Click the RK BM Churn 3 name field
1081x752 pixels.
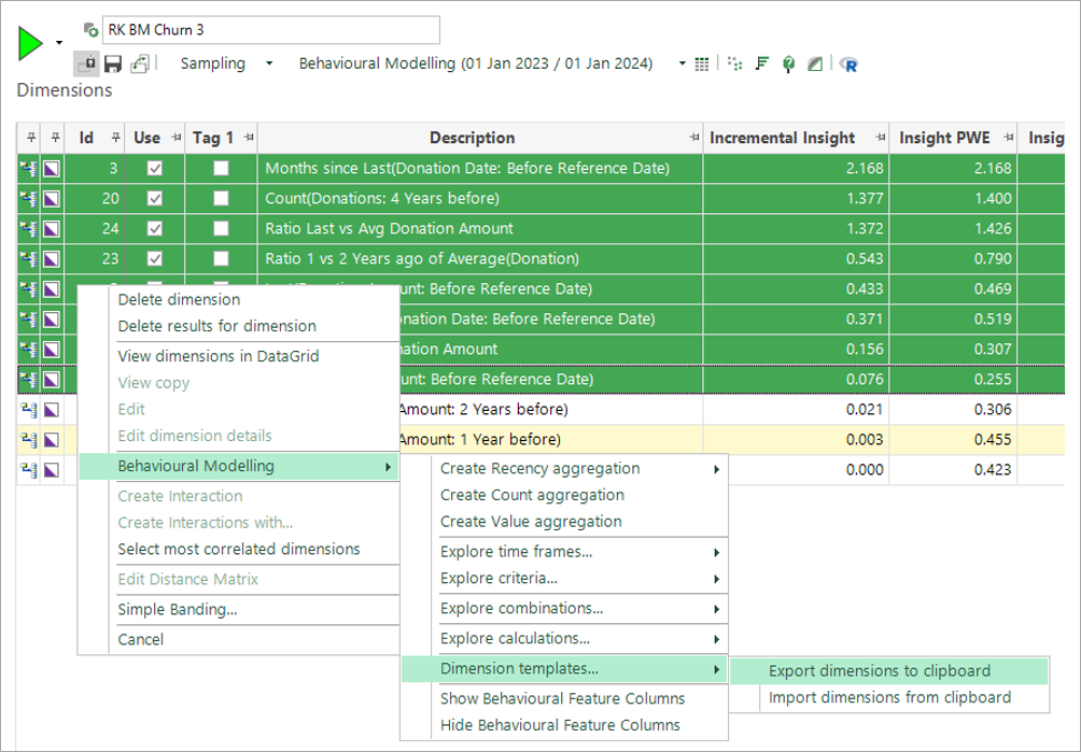point(270,30)
